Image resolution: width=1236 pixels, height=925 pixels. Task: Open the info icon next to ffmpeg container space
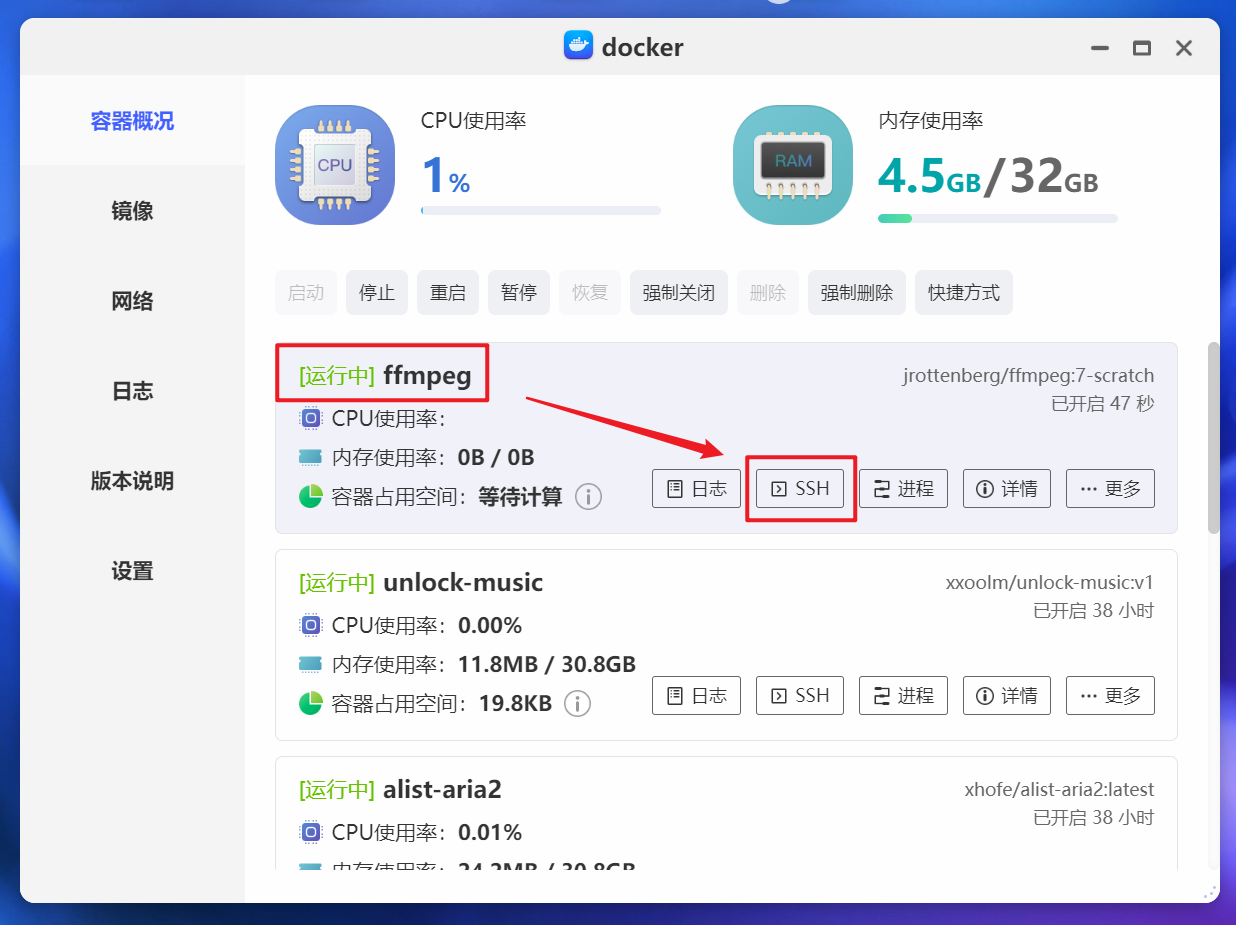tap(588, 496)
